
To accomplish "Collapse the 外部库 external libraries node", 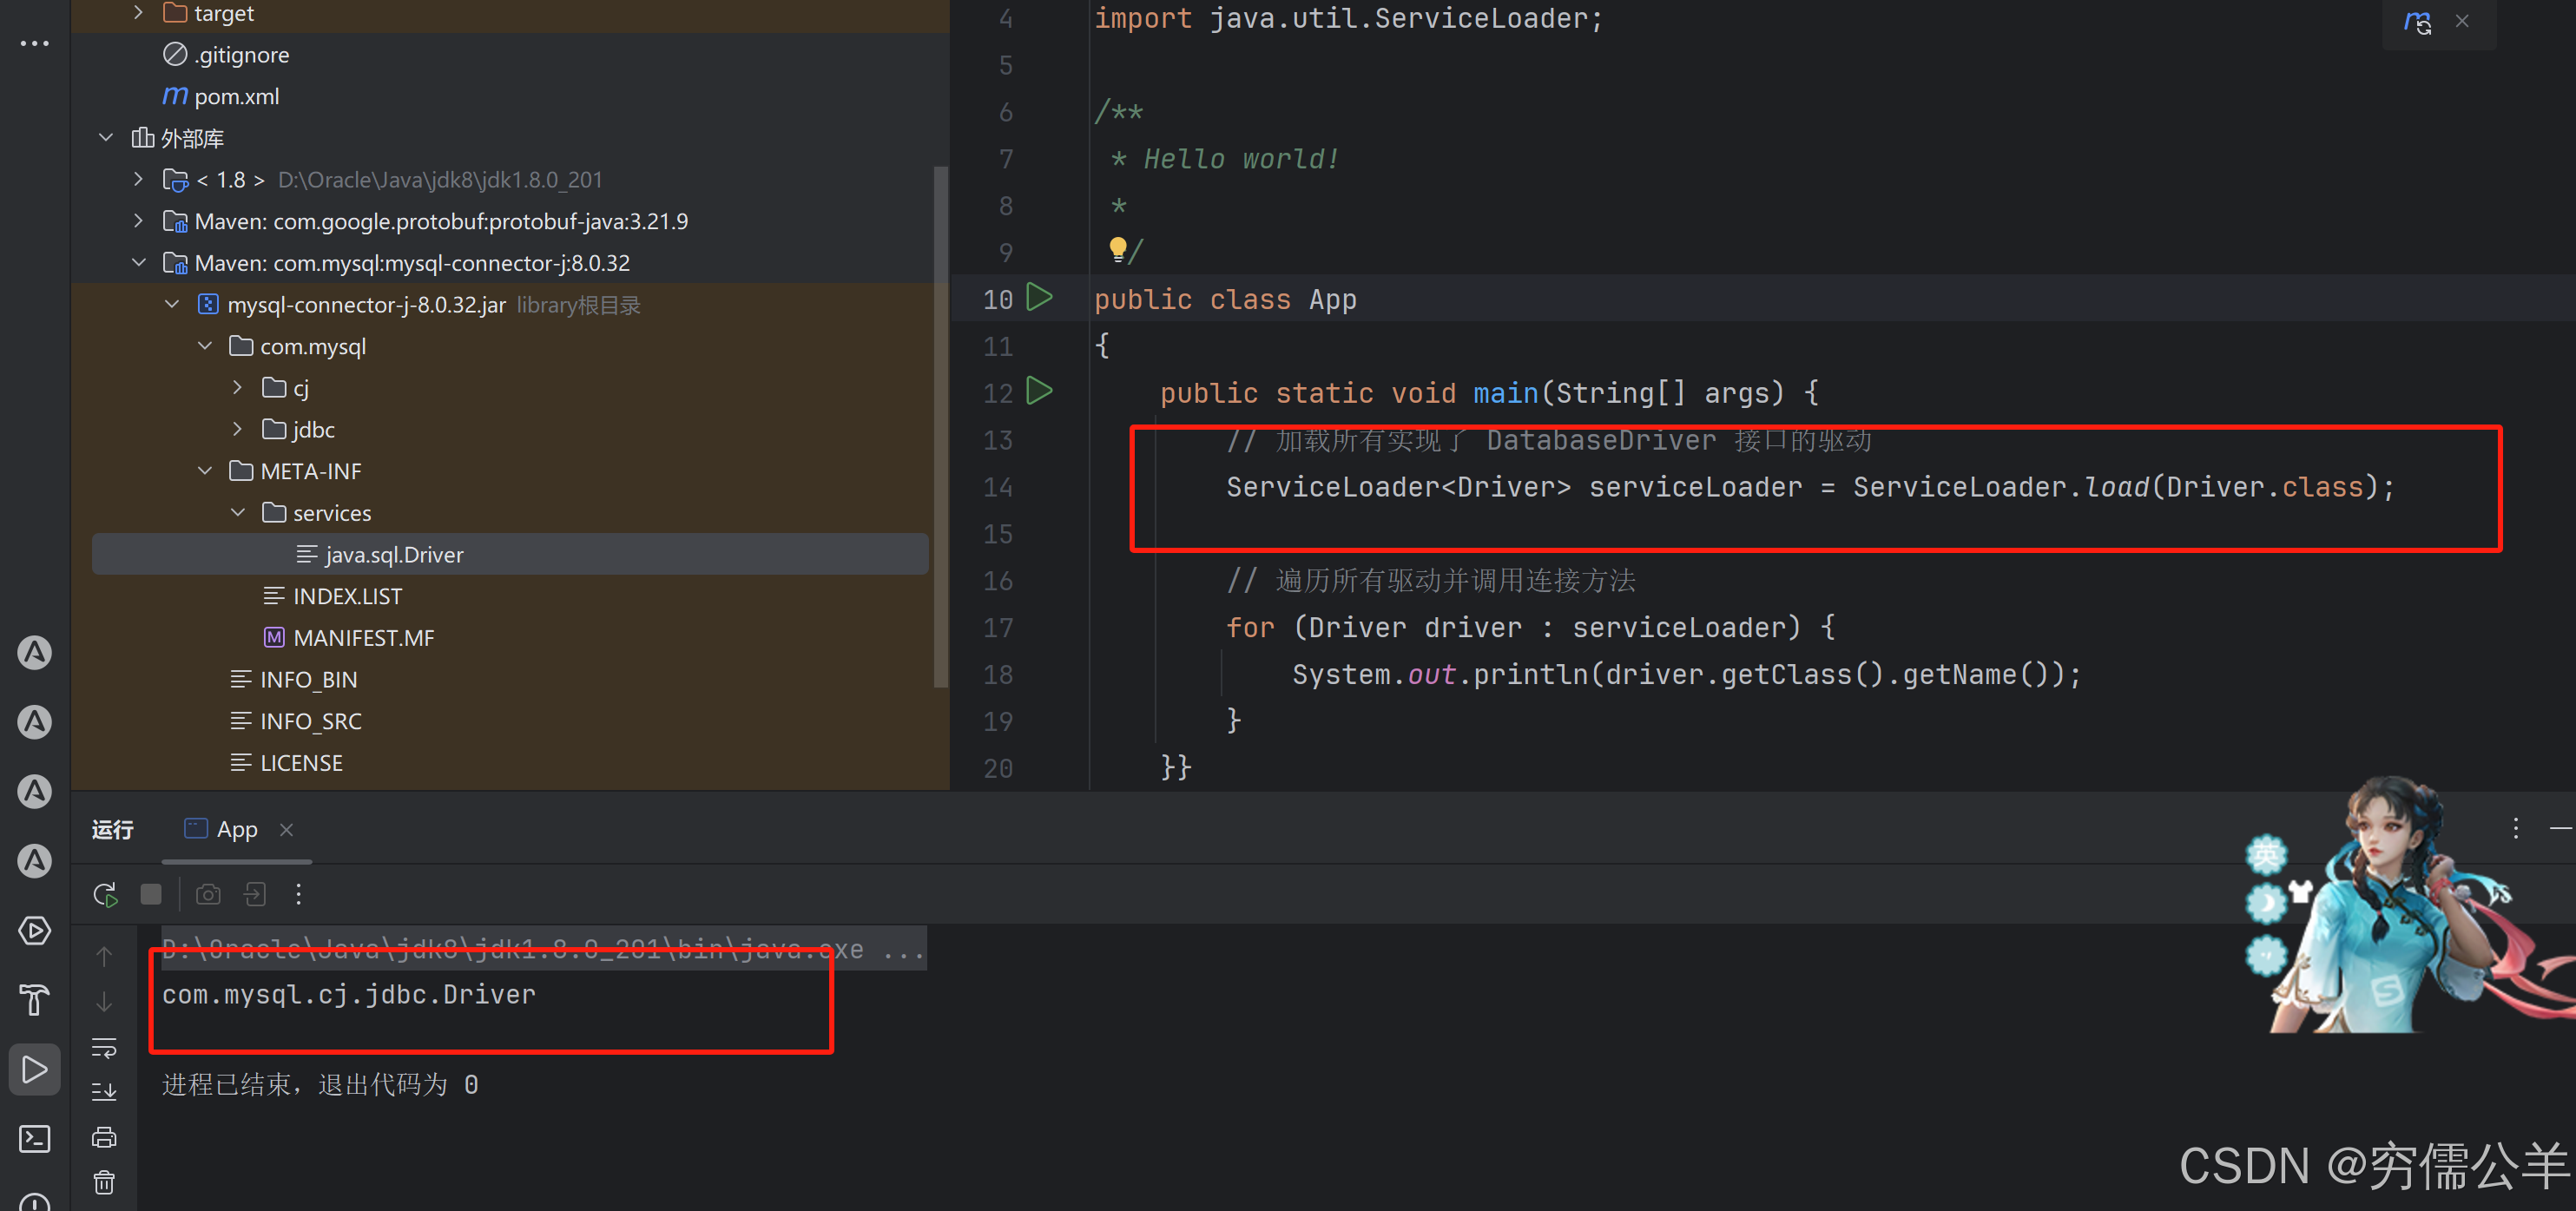I will point(106,137).
